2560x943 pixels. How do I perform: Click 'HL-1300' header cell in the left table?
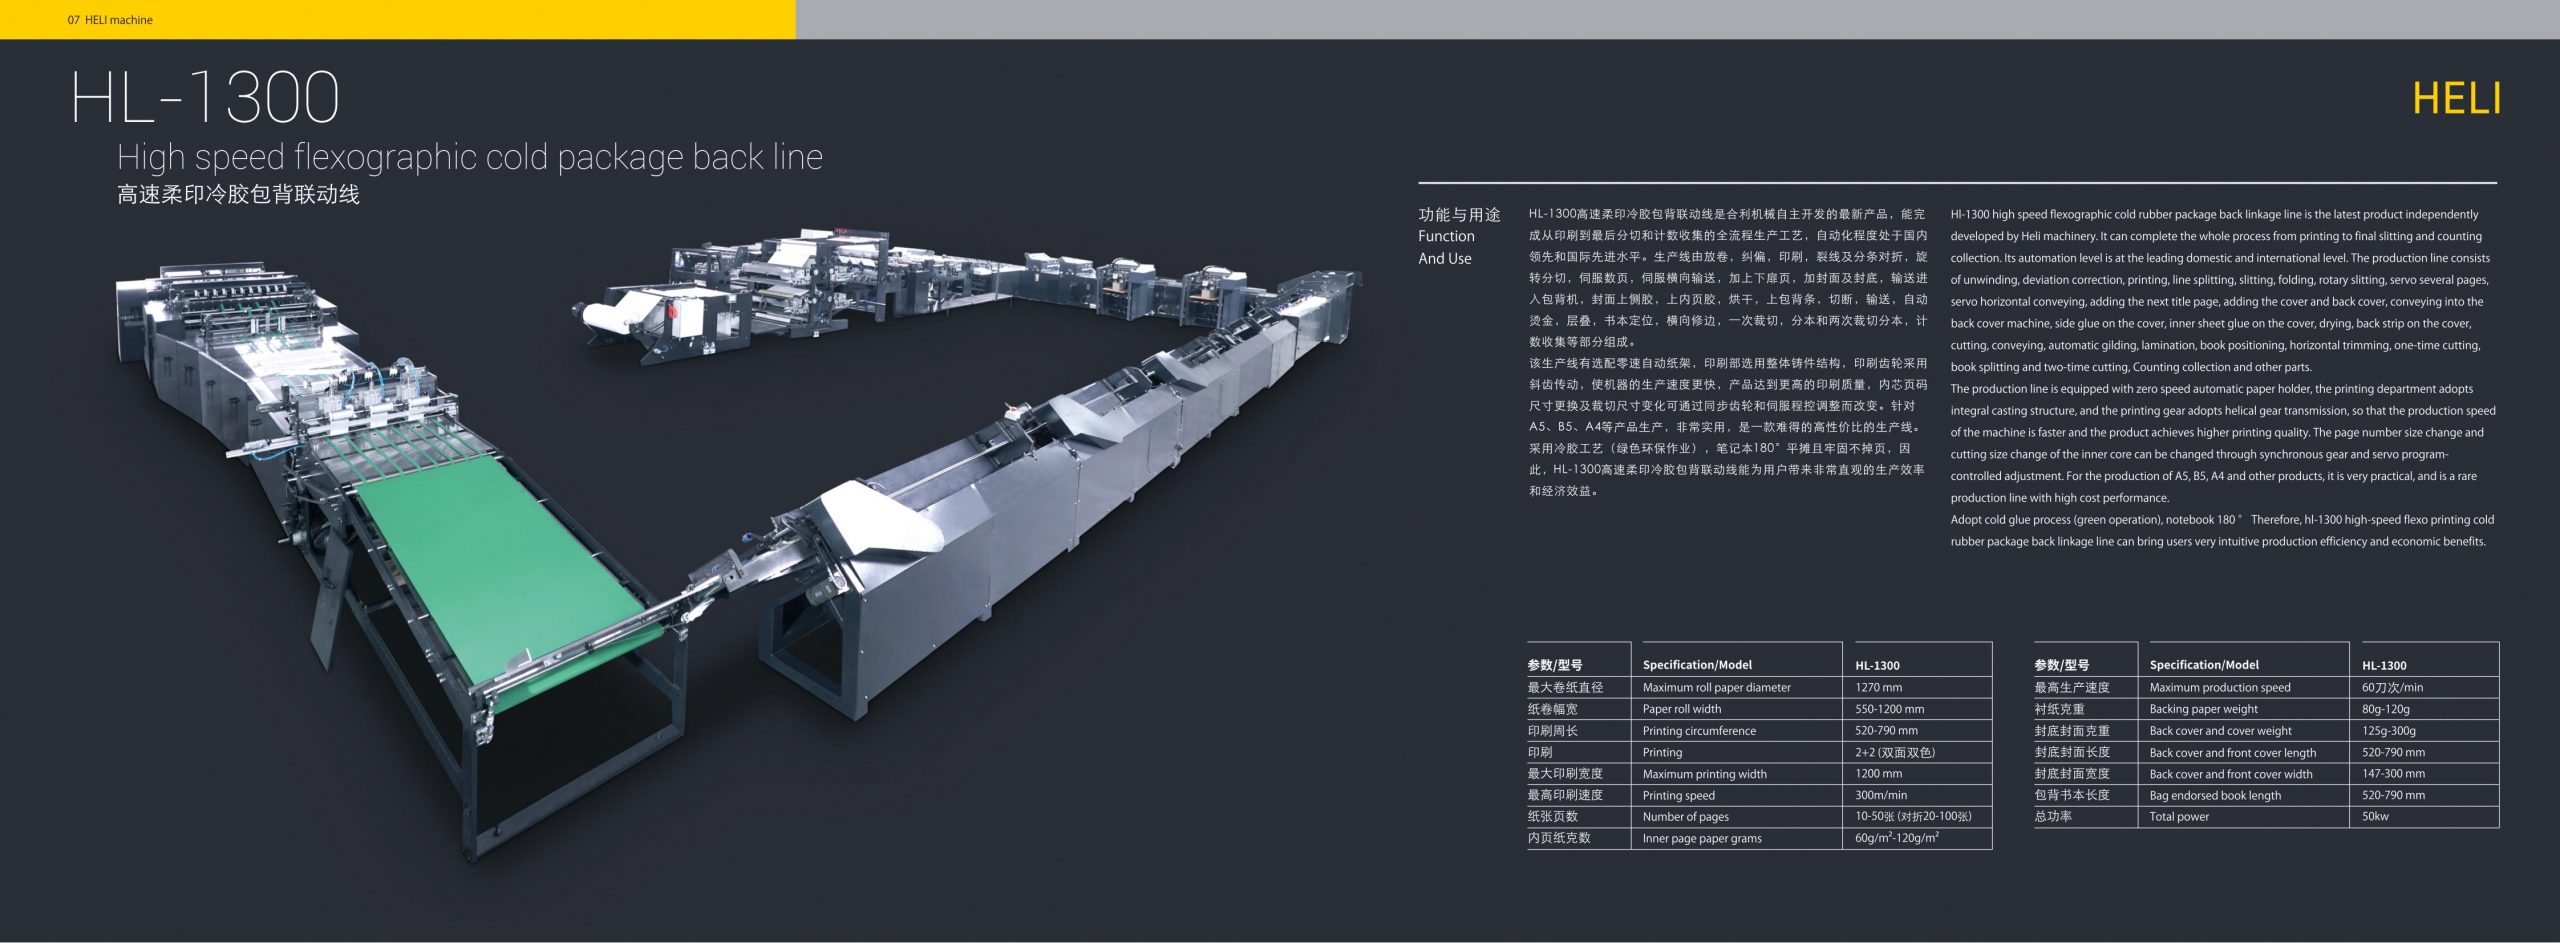point(1877,666)
